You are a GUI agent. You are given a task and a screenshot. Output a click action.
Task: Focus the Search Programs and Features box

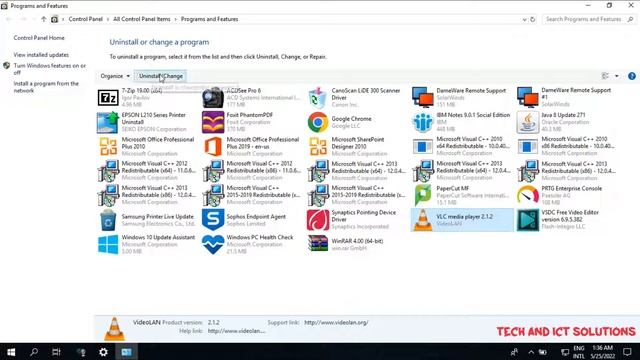click(x=588, y=19)
